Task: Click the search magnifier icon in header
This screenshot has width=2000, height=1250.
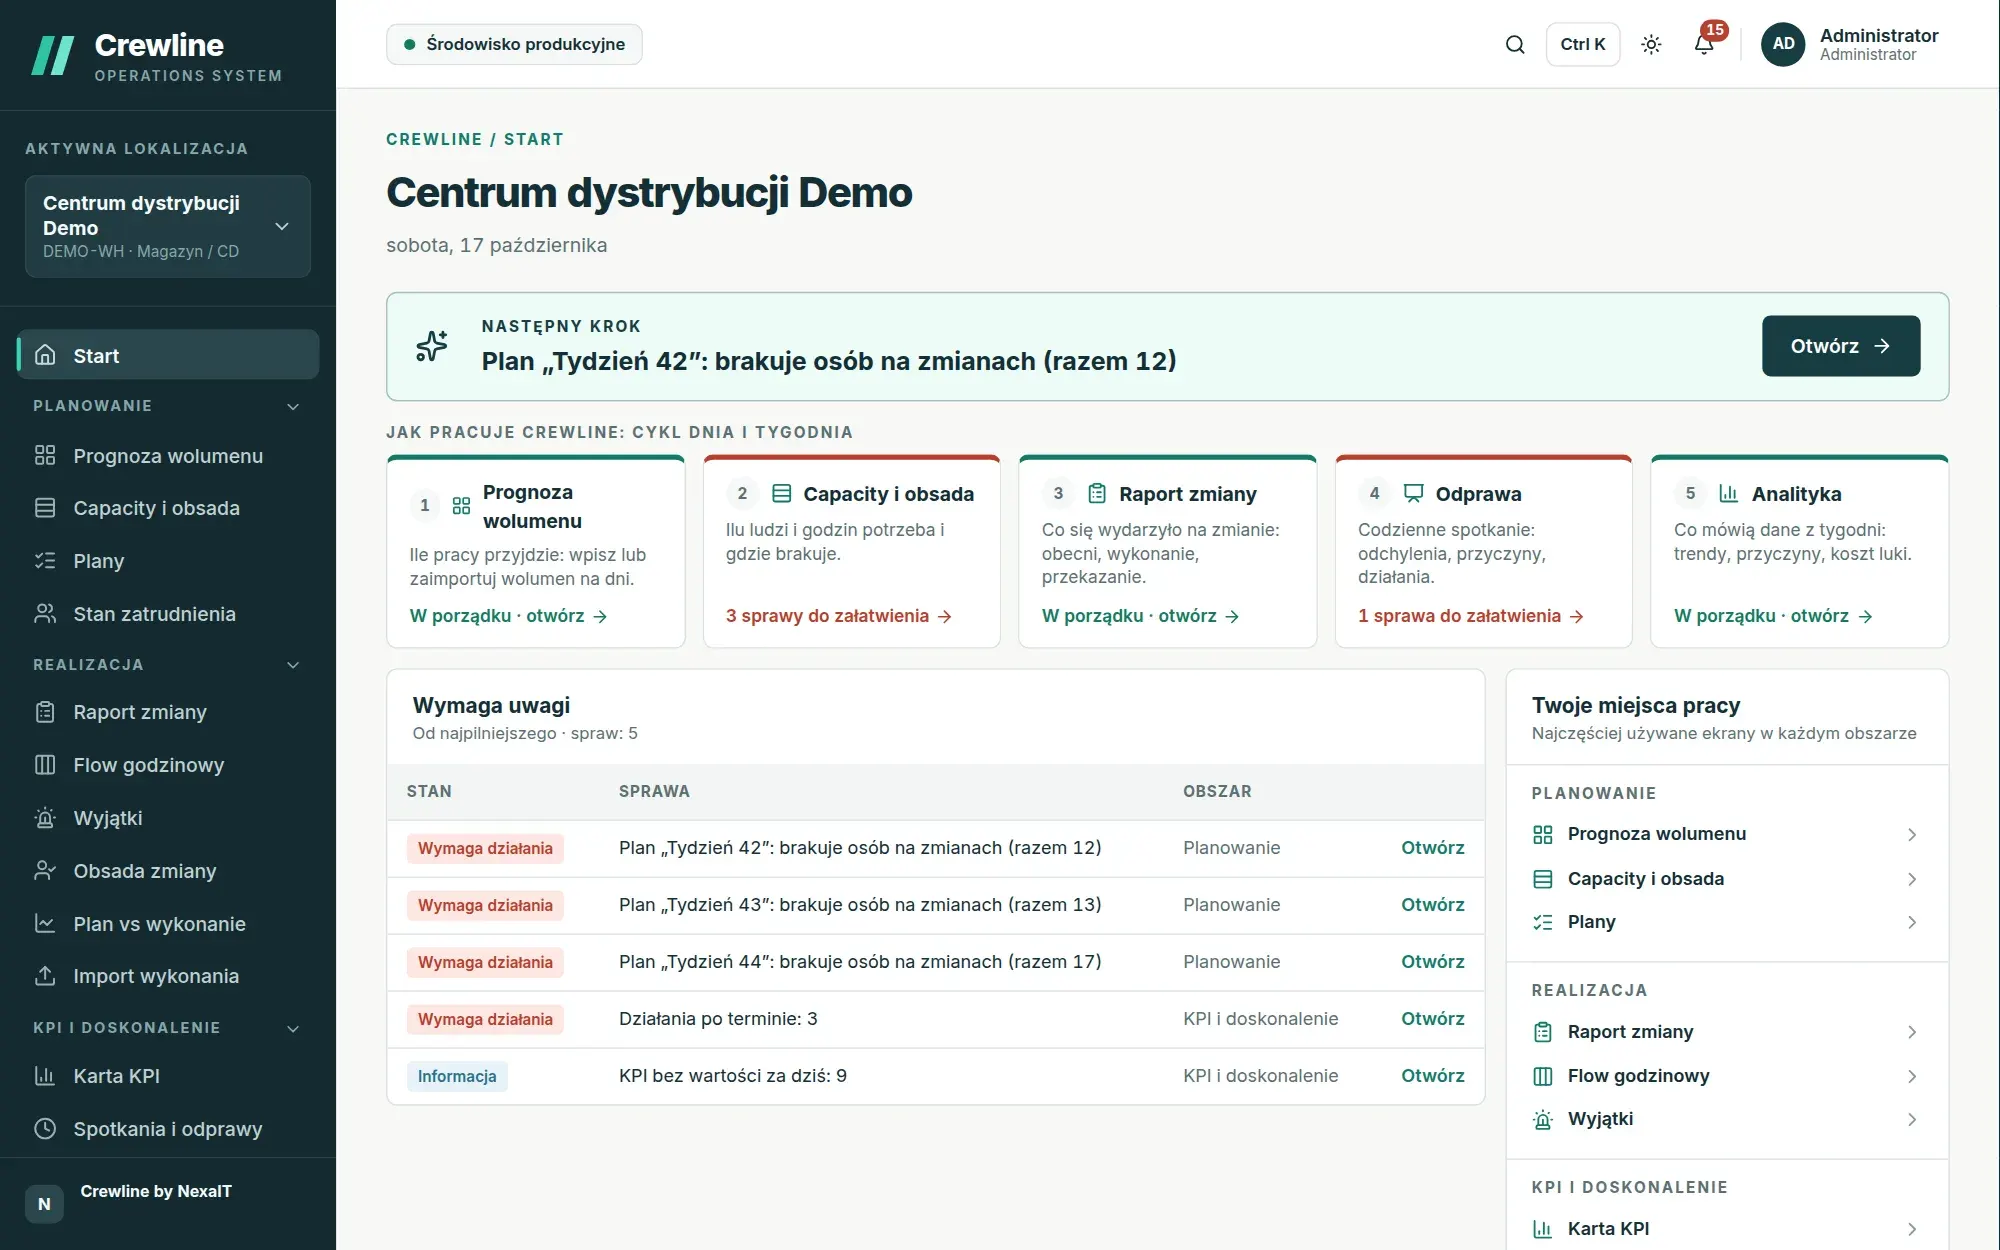Action: pyautogui.click(x=1515, y=44)
